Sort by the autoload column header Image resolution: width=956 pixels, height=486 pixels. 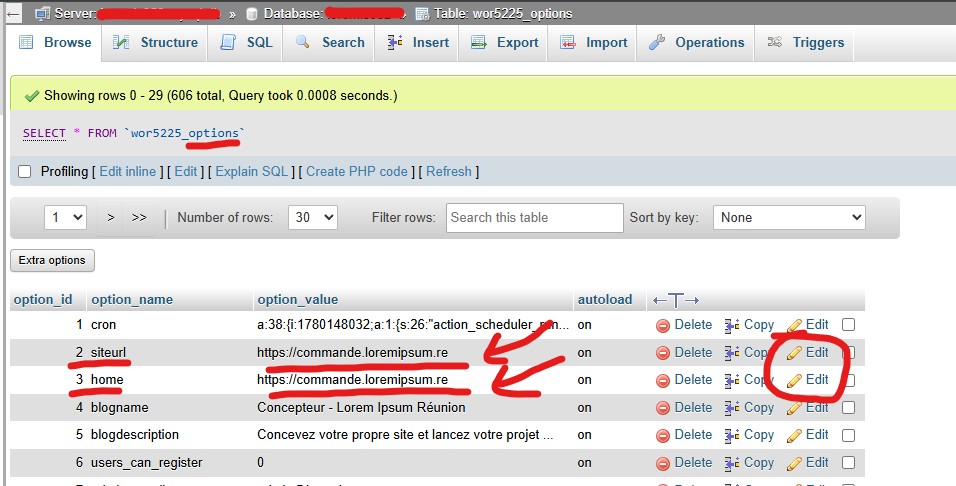605,300
